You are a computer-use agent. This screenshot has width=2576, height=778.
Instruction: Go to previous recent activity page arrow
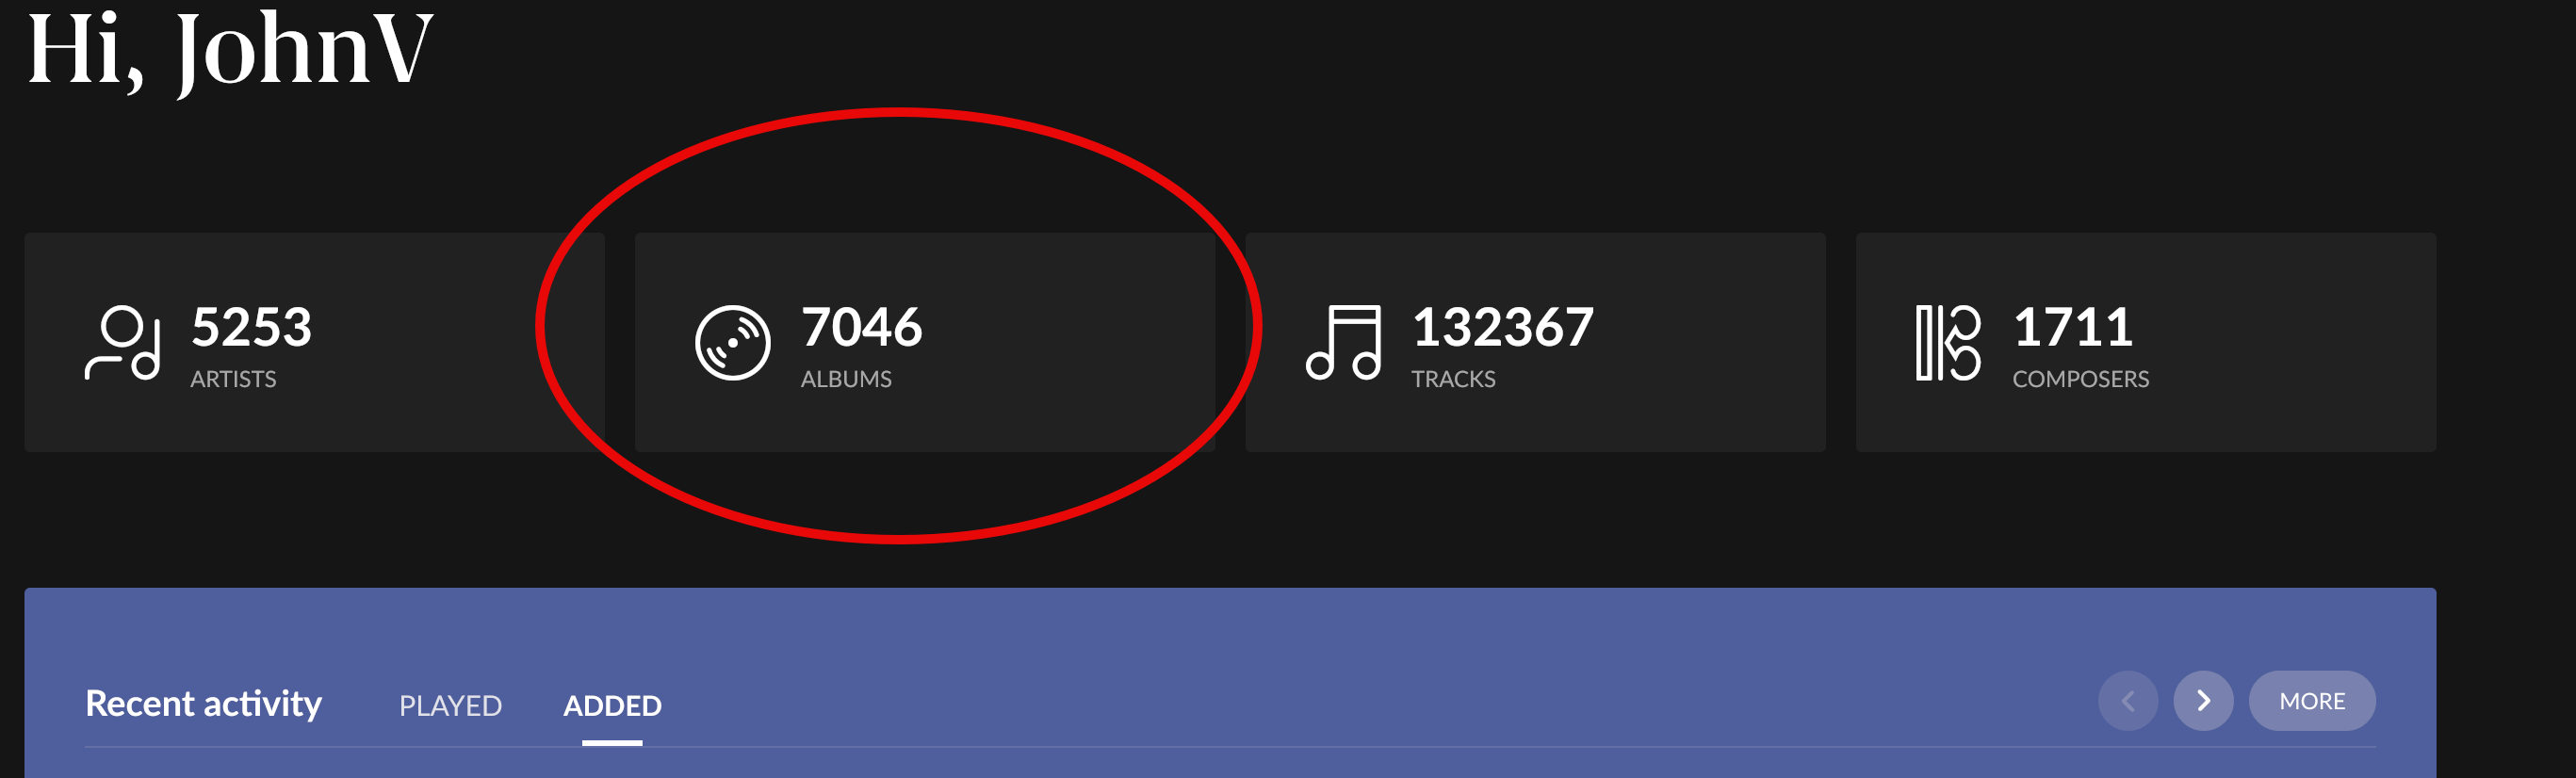(x=2128, y=701)
